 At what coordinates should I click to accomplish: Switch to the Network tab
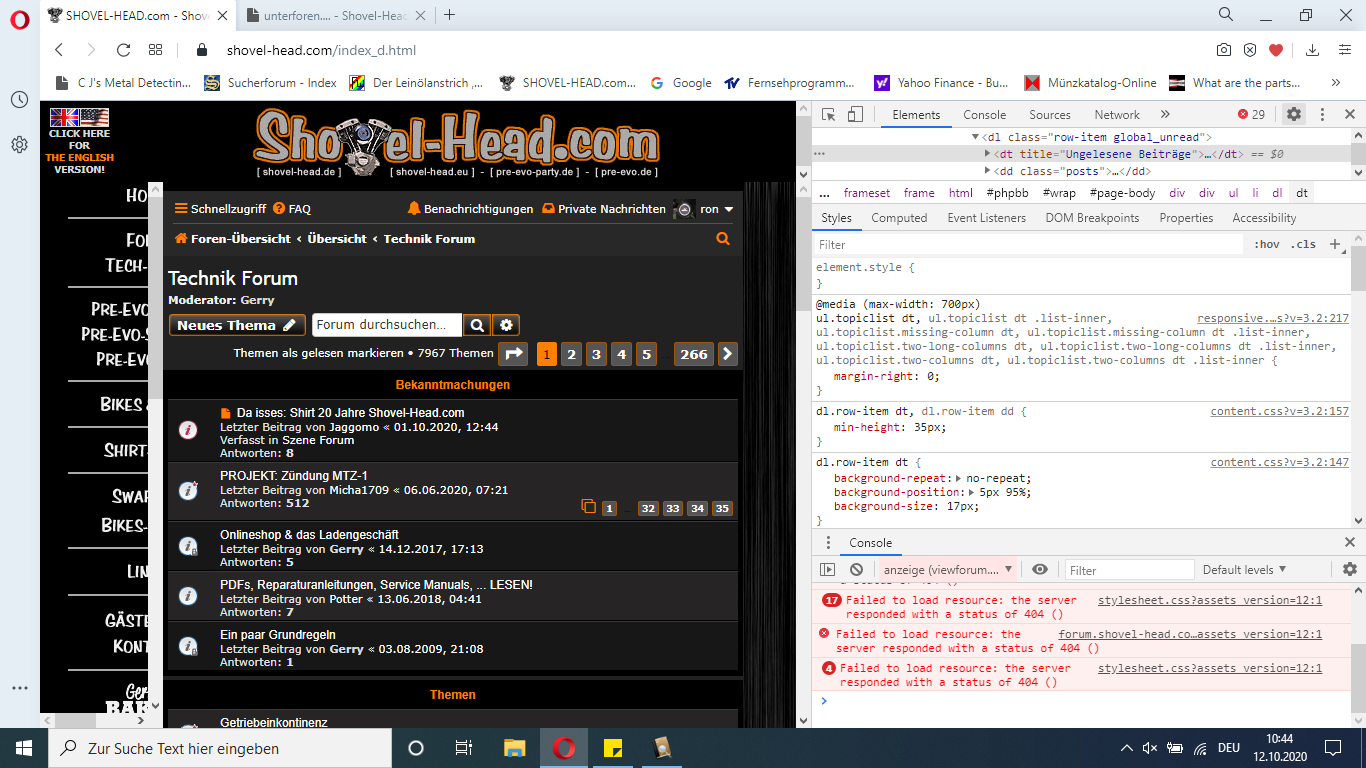click(1117, 114)
